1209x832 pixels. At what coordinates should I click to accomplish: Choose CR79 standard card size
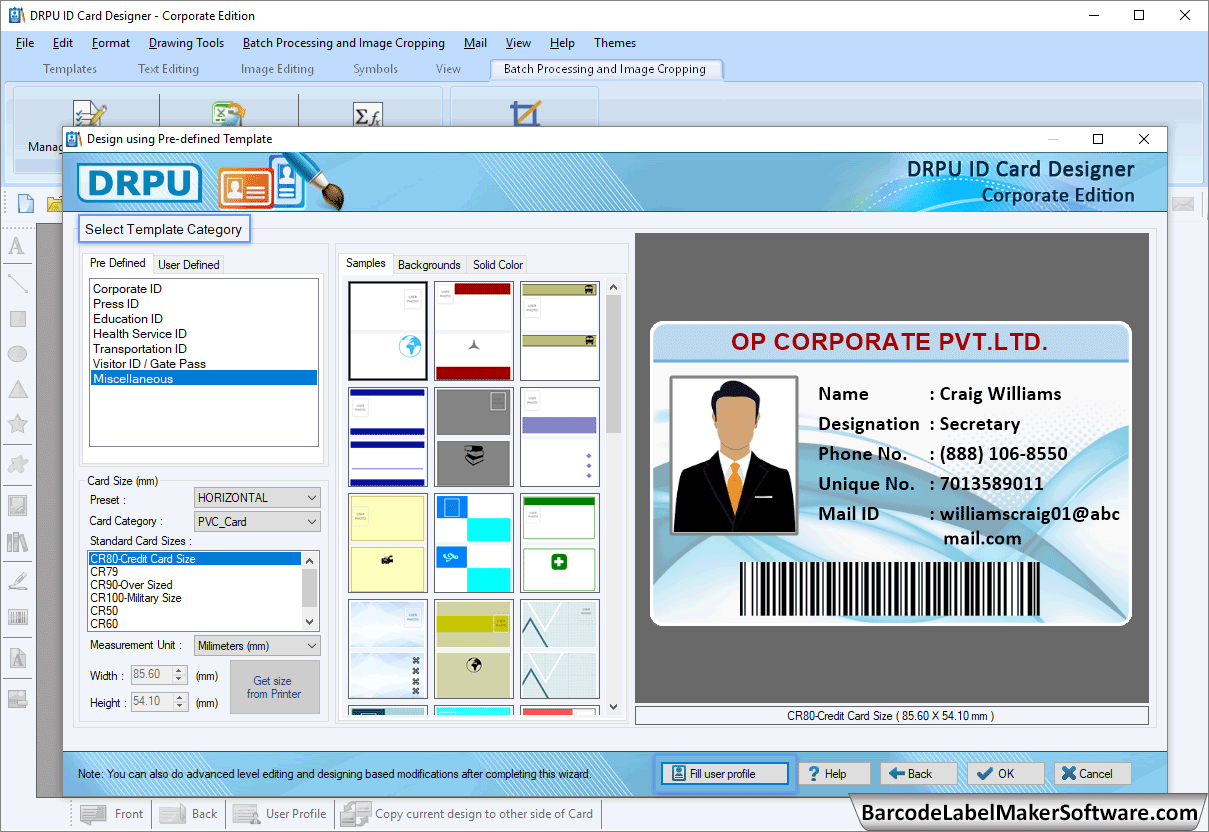coord(120,571)
